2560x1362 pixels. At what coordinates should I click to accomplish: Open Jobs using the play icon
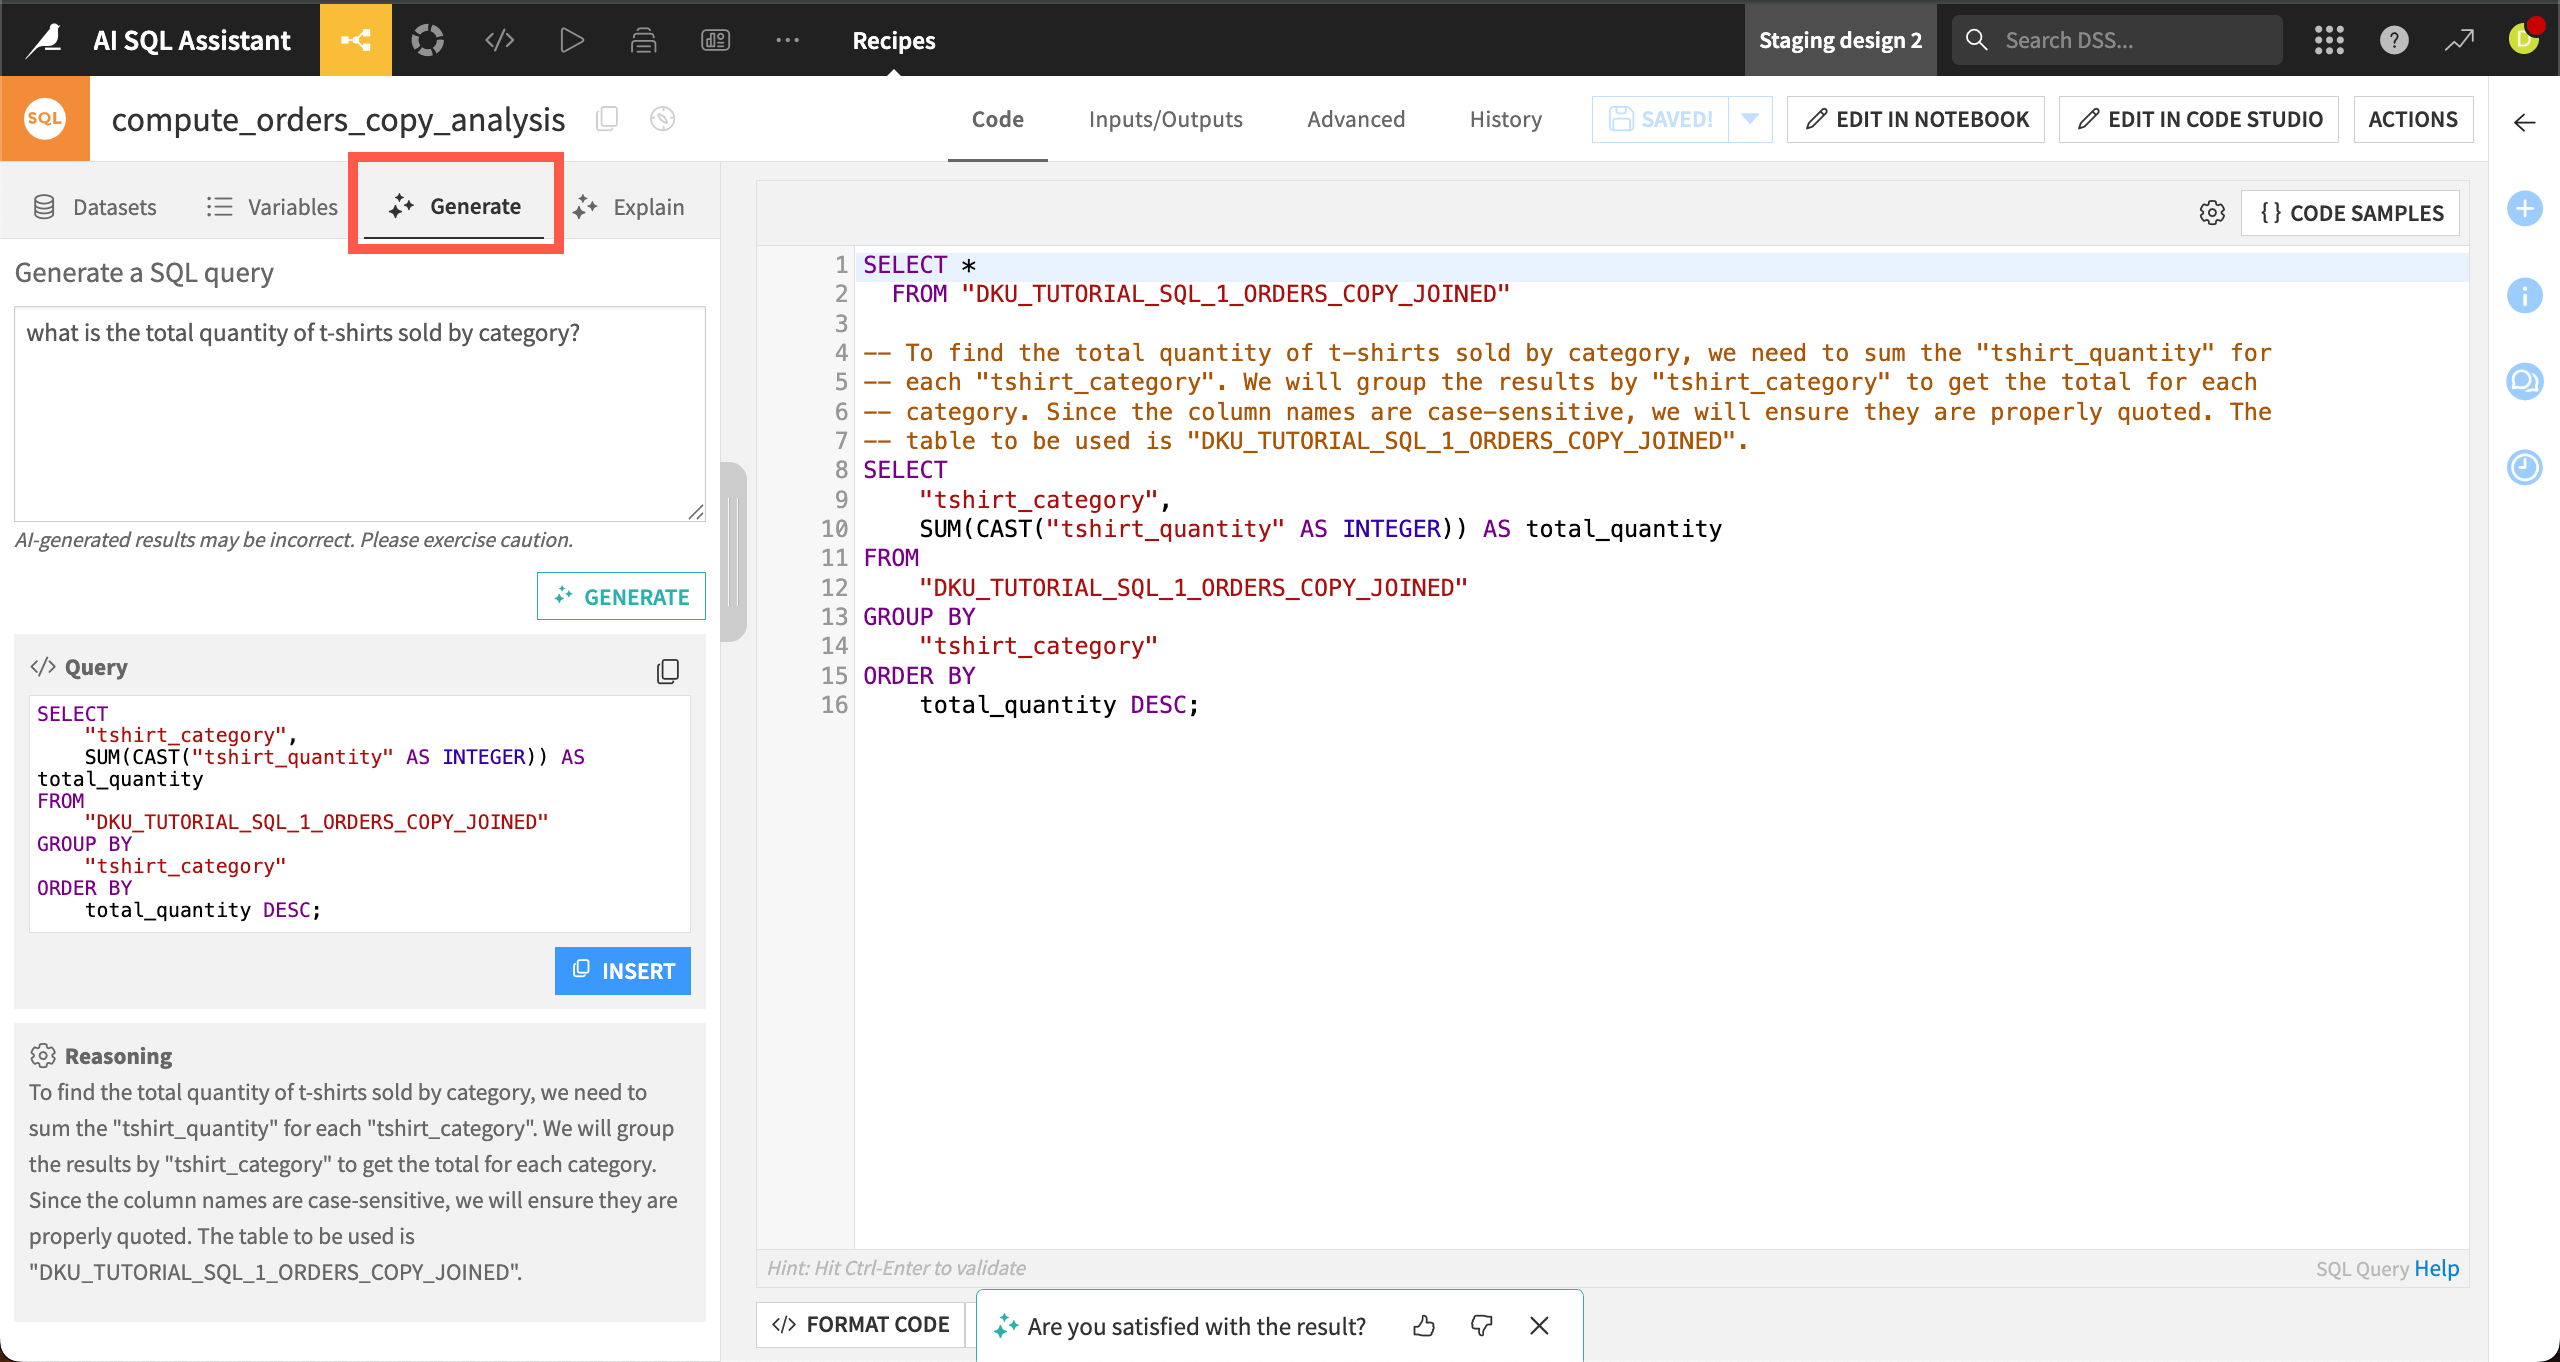tap(571, 40)
